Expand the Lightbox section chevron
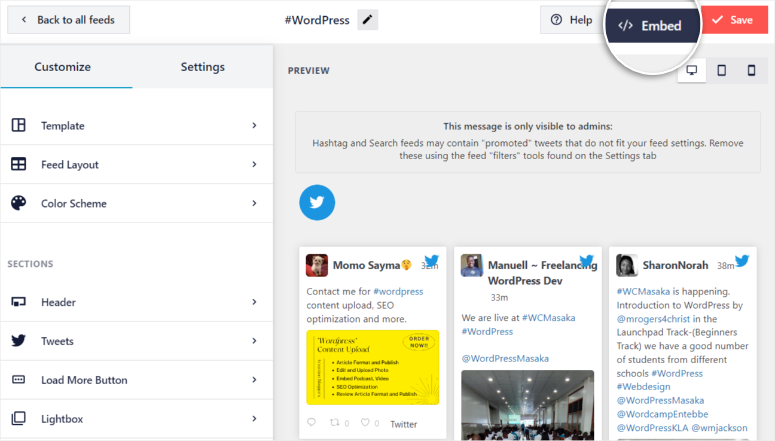Image resolution: width=775 pixels, height=441 pixels. pyautogui.click(x=254, y=418)
